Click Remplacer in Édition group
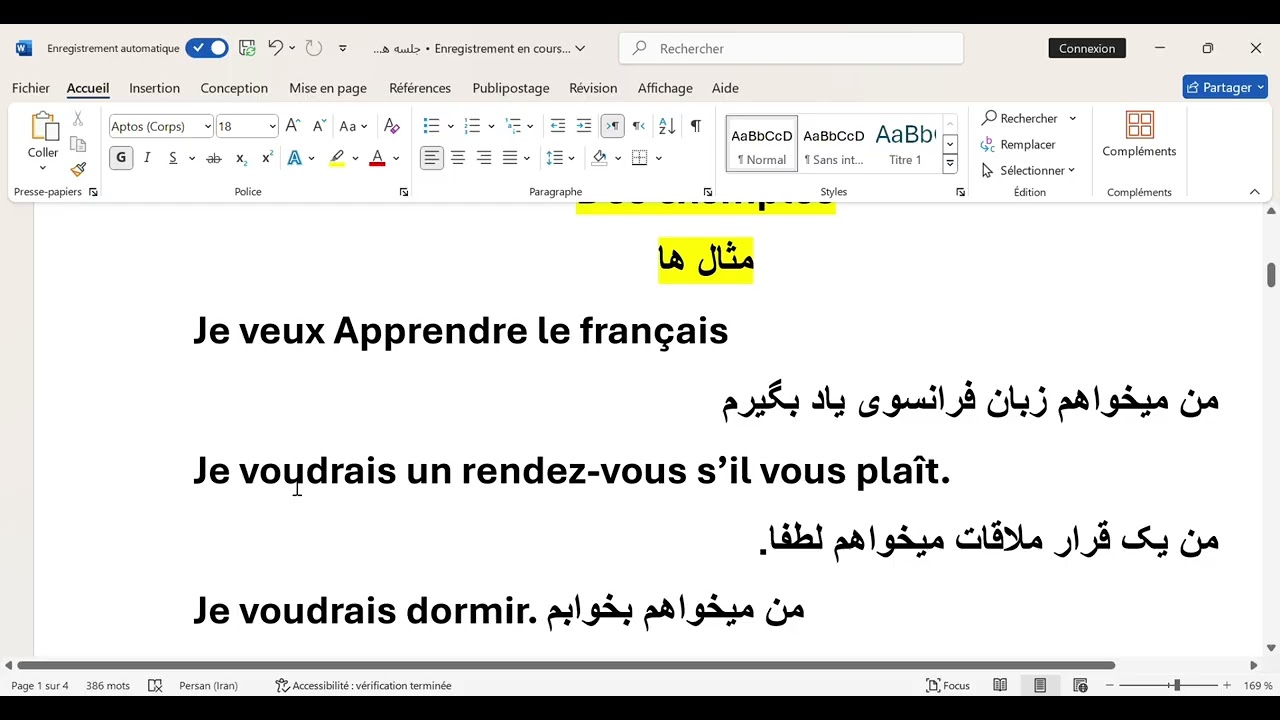Screen dimensions: 1280x720 (1018, 145)
